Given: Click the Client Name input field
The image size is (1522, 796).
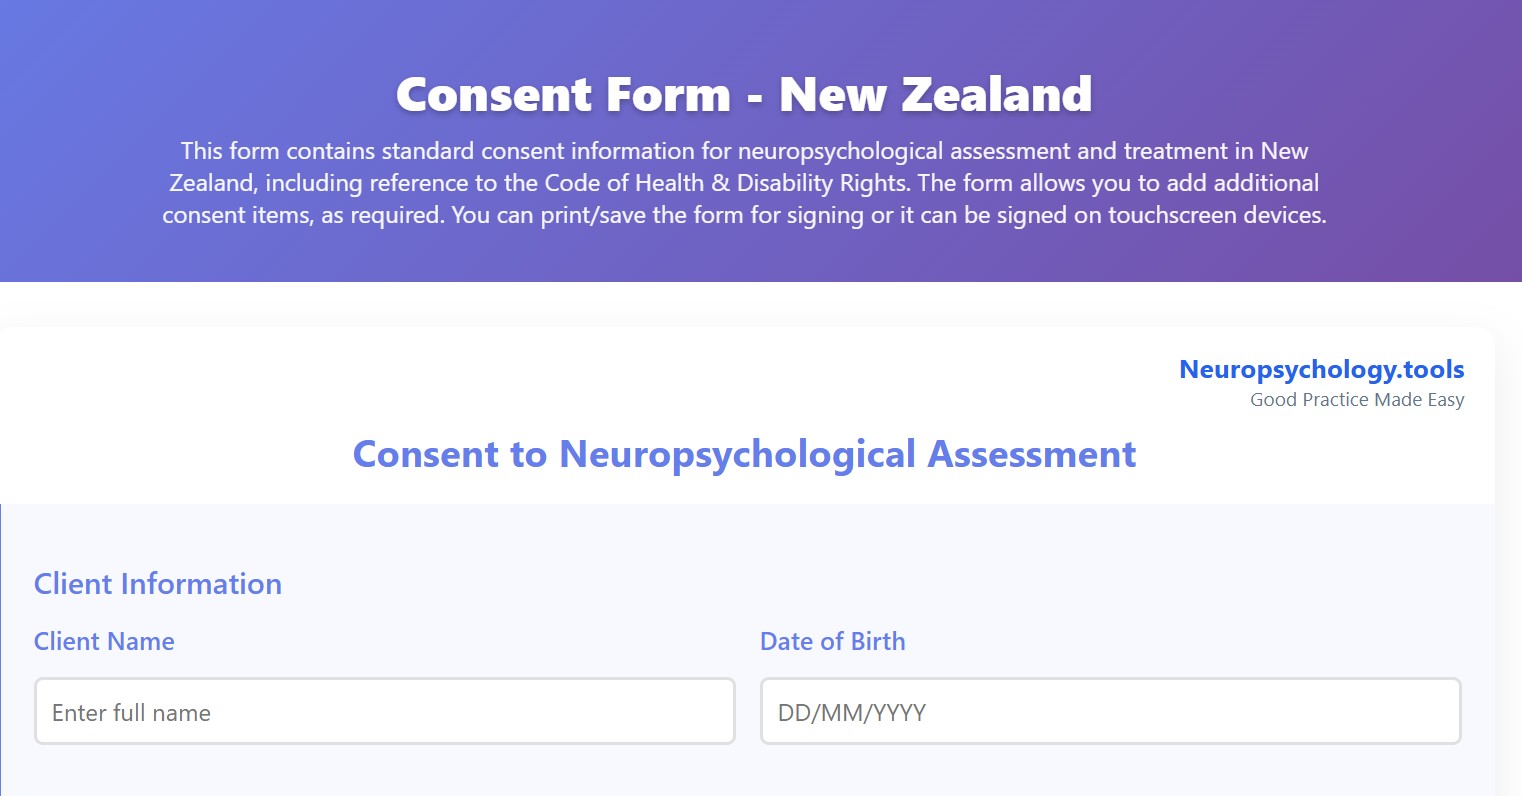Looking at the screenshot, I should [x=385, y=712].
